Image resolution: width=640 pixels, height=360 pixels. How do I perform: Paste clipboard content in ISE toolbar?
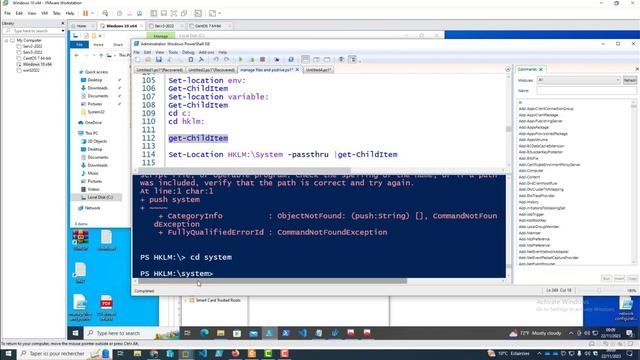coord(191,60)
